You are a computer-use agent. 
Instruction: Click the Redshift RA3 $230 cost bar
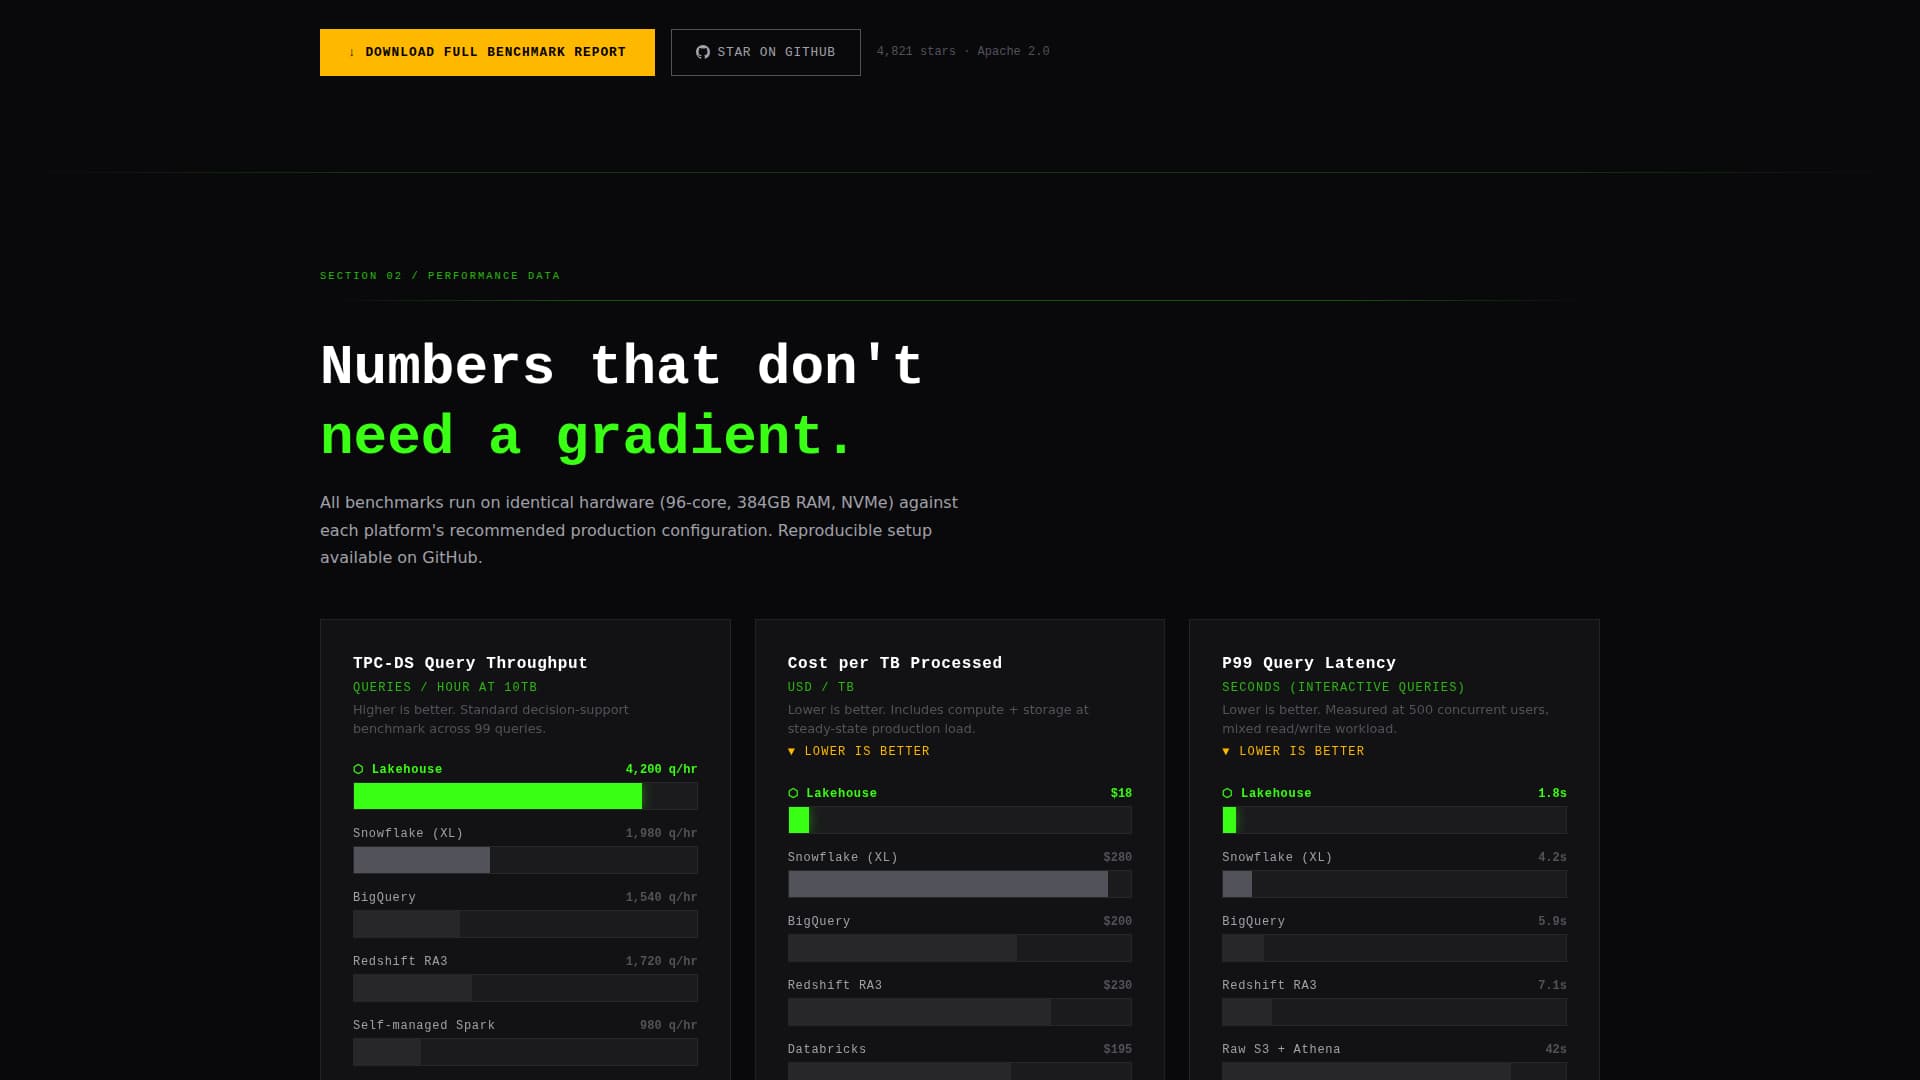click(x=920, y=1012)
